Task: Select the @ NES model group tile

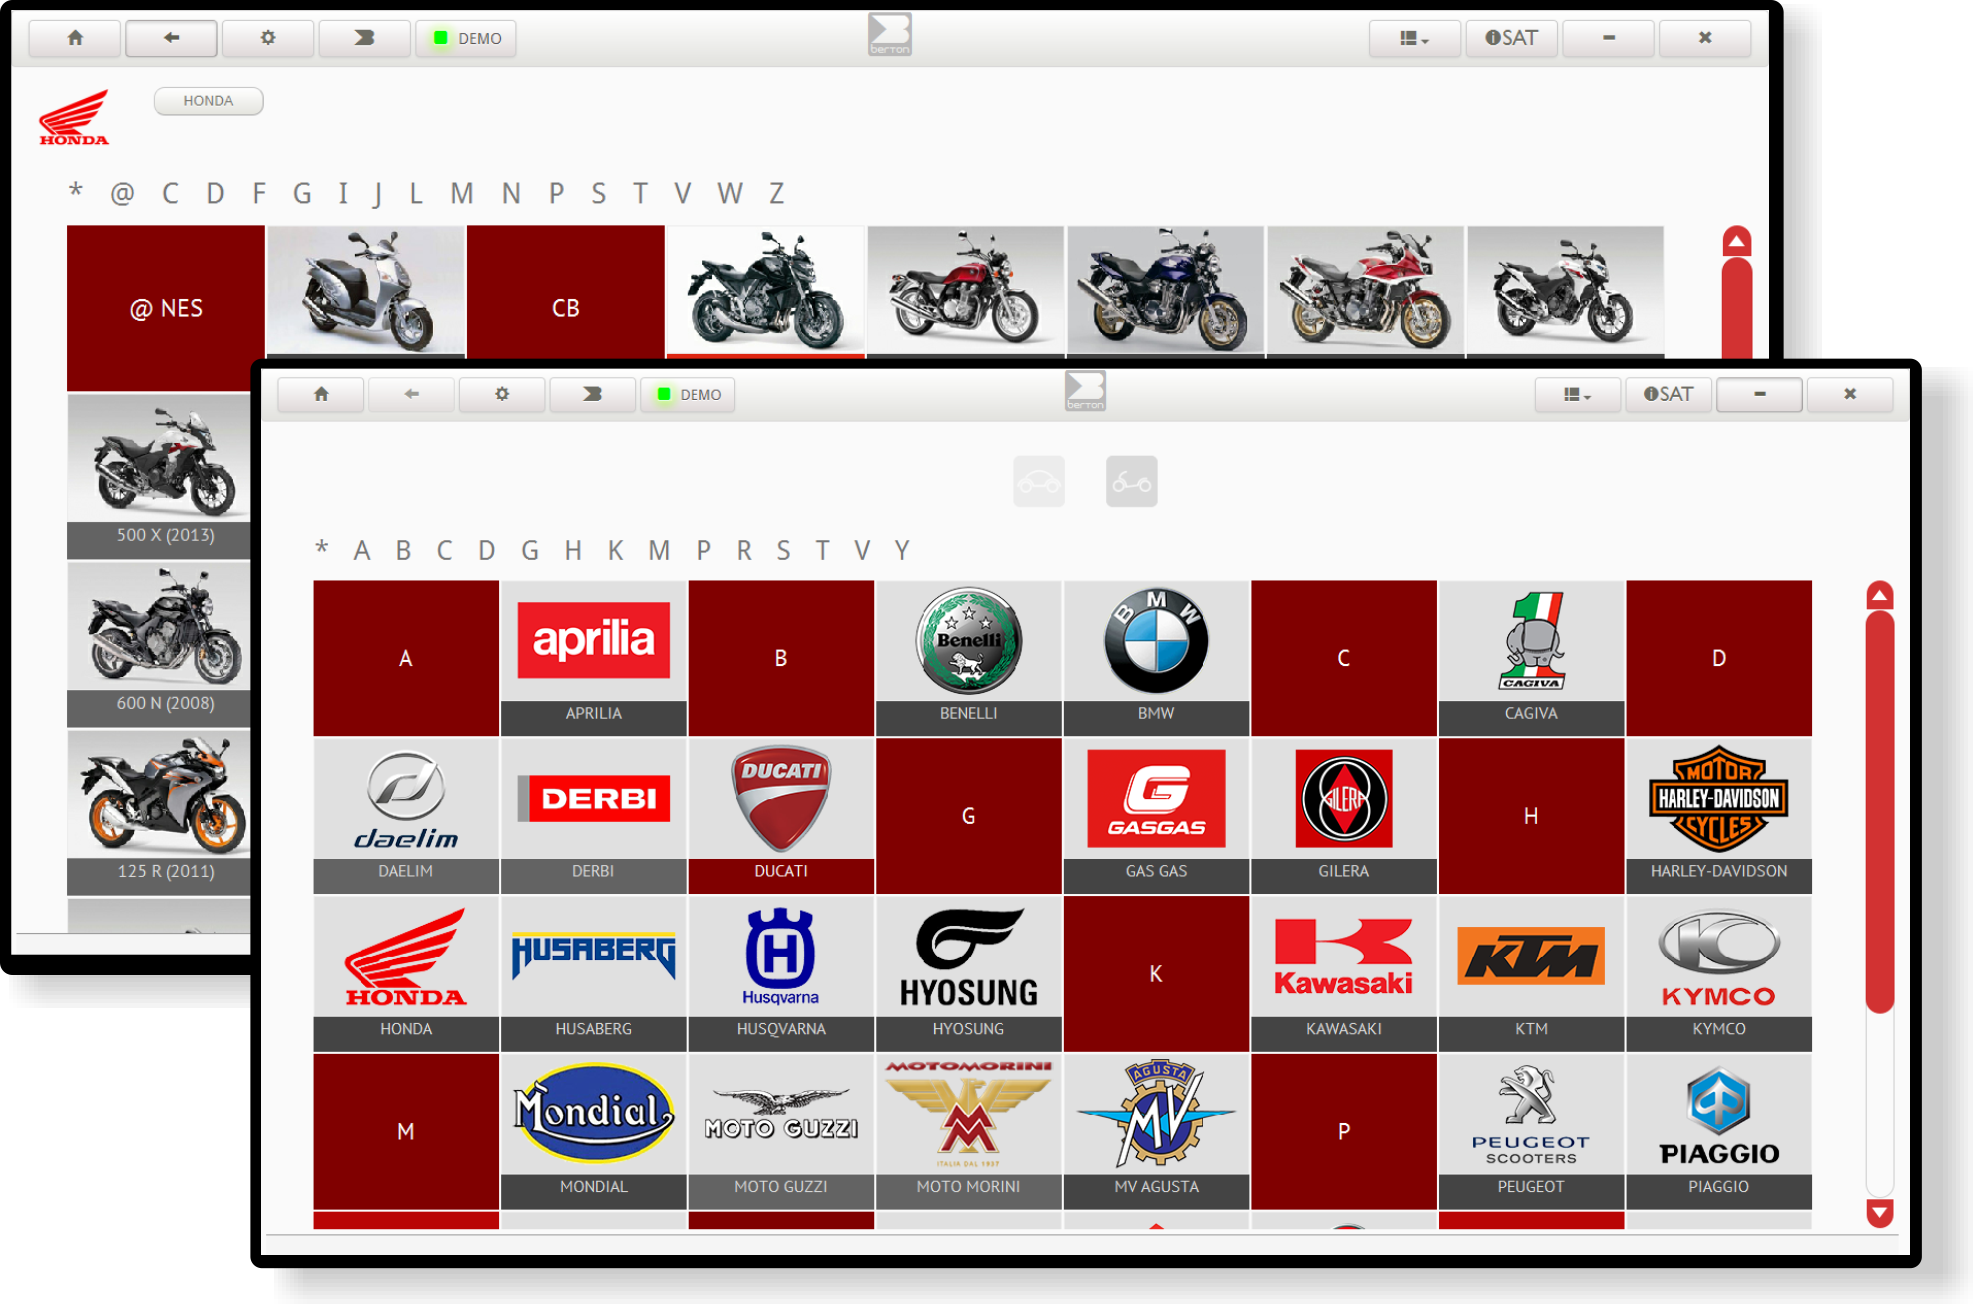Action: (166, 308)
